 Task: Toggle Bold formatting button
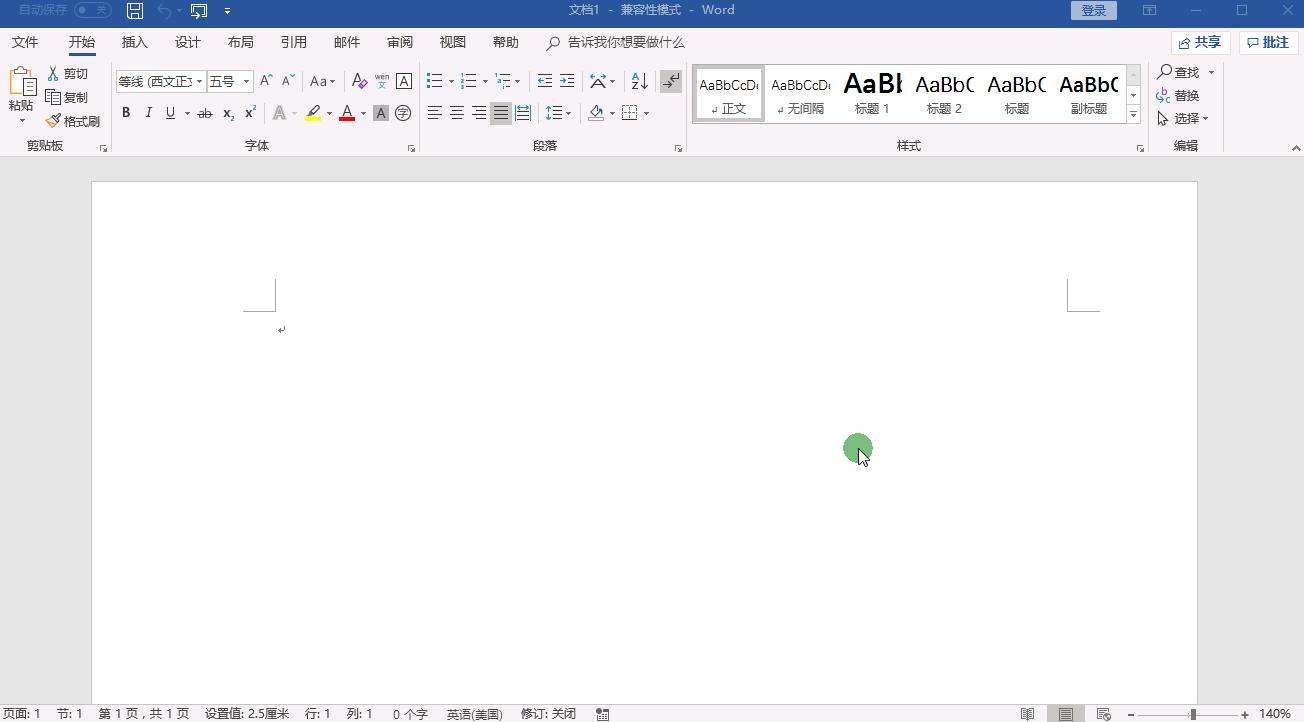coord(126,113)
